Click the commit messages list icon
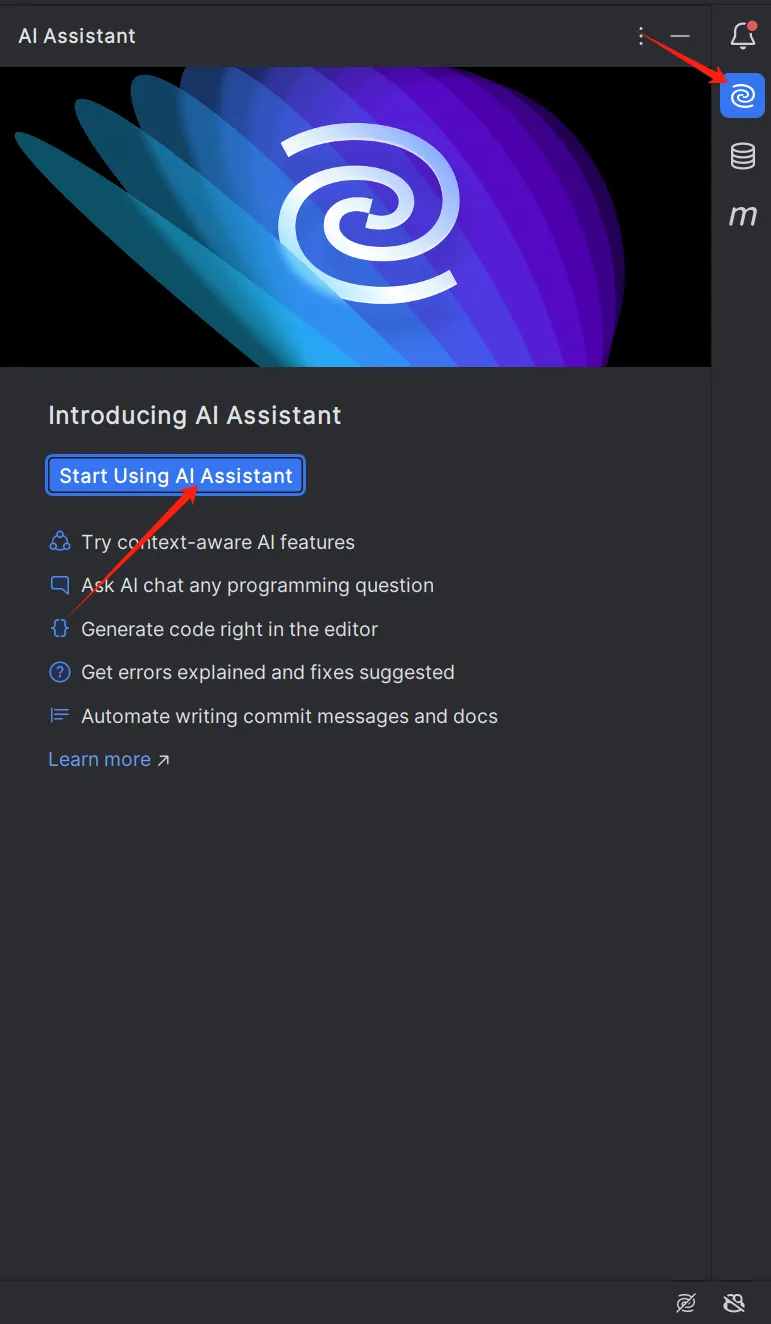This screenshot has width=771, height=1324. [x=60, y=716]
